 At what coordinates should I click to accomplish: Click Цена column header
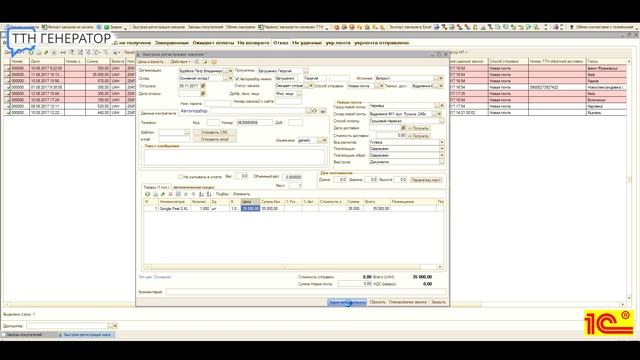click(250, 202)
